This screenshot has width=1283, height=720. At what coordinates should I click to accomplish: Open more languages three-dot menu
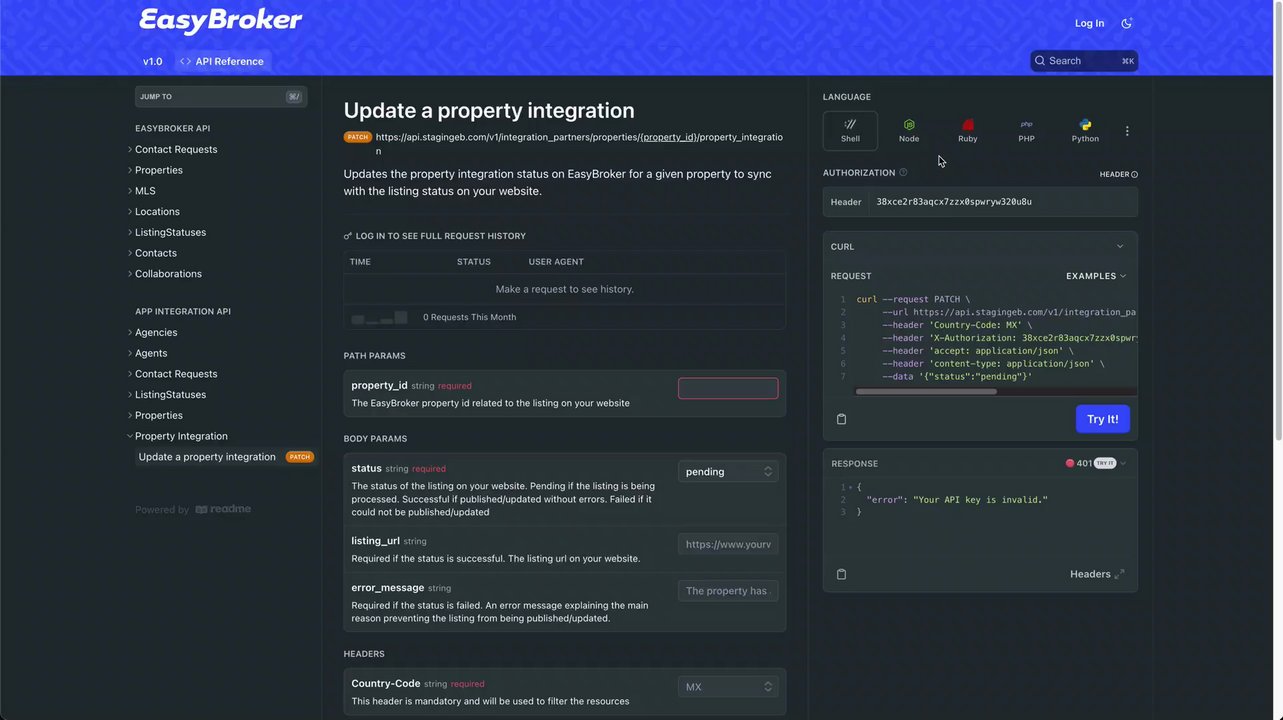(x=1127, y=131)
